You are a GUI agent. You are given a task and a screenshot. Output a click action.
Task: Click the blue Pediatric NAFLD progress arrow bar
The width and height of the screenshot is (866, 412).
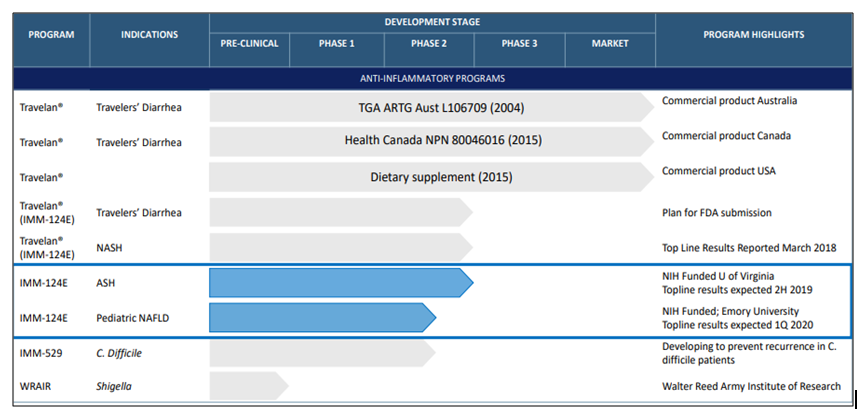pos(323,318)
